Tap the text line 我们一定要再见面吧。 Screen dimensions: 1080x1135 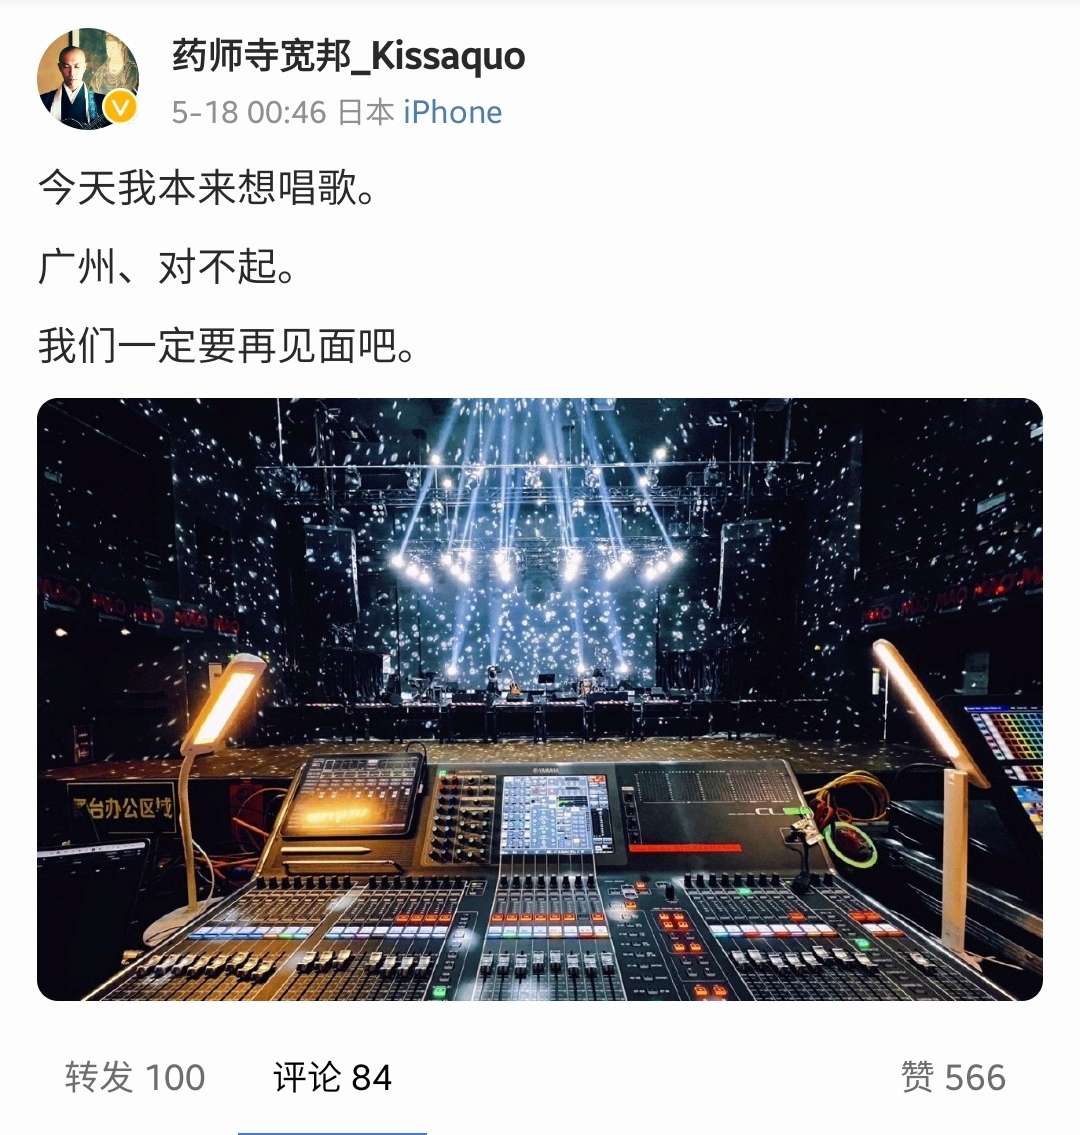coord(227,345)
